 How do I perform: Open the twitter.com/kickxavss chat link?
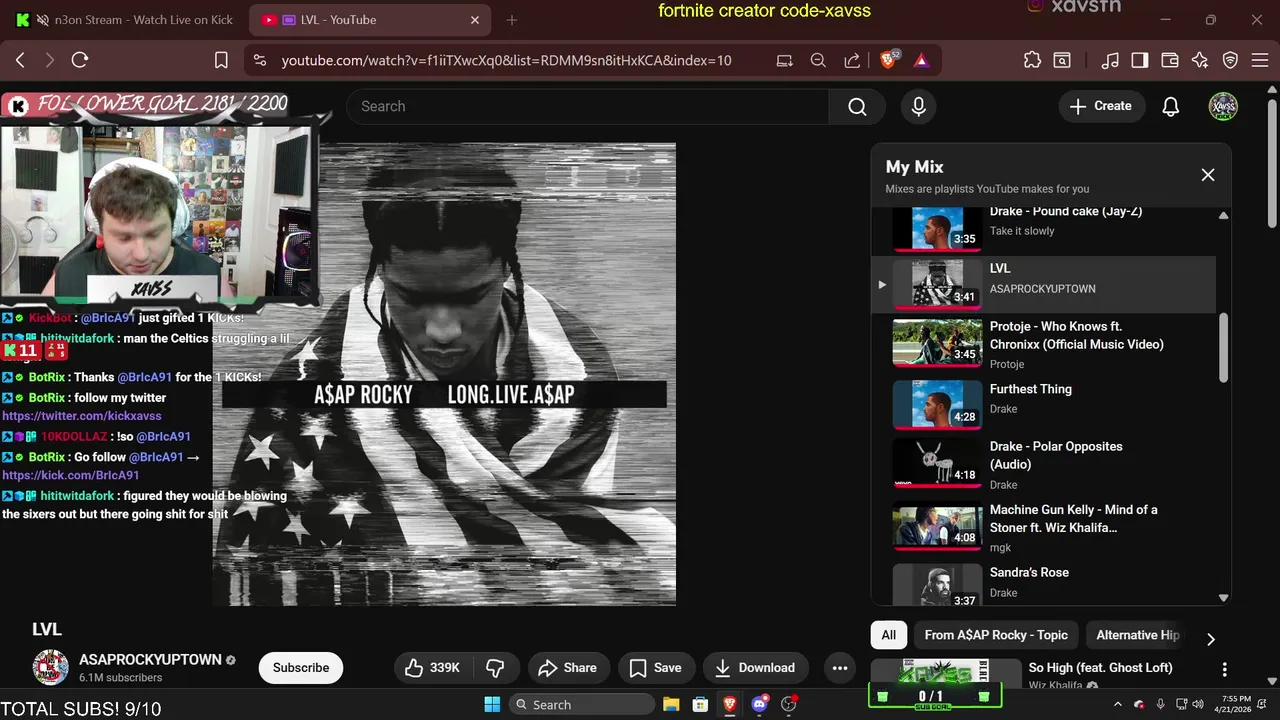(x=82, y=415)
